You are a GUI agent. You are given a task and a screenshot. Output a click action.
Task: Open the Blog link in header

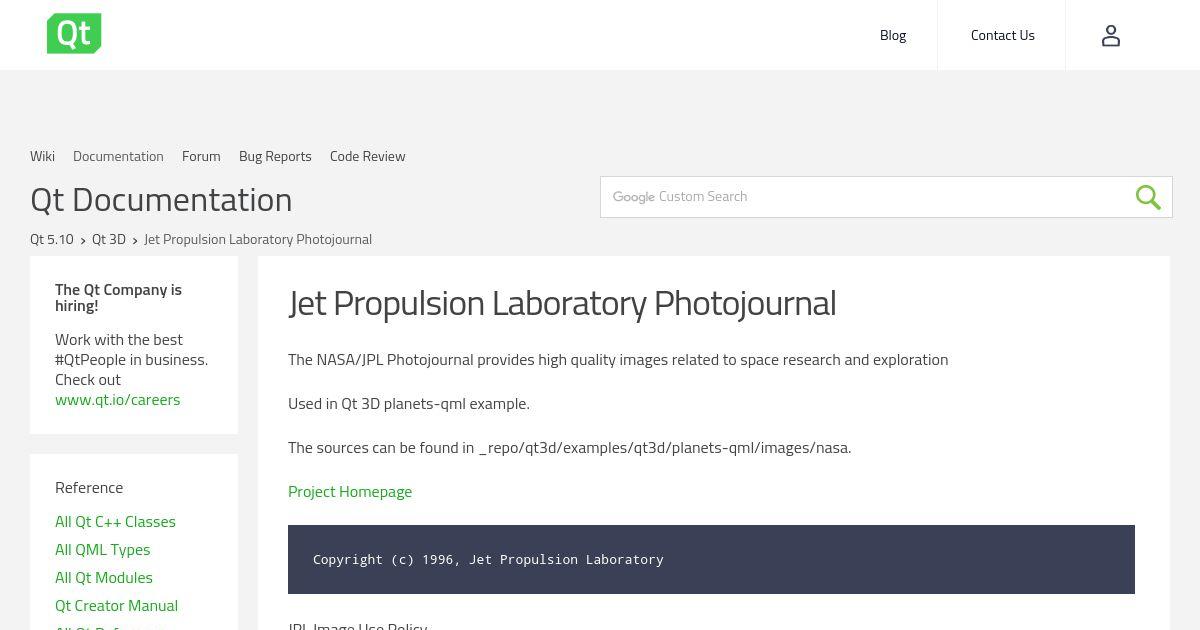click(x=893, y=35)
